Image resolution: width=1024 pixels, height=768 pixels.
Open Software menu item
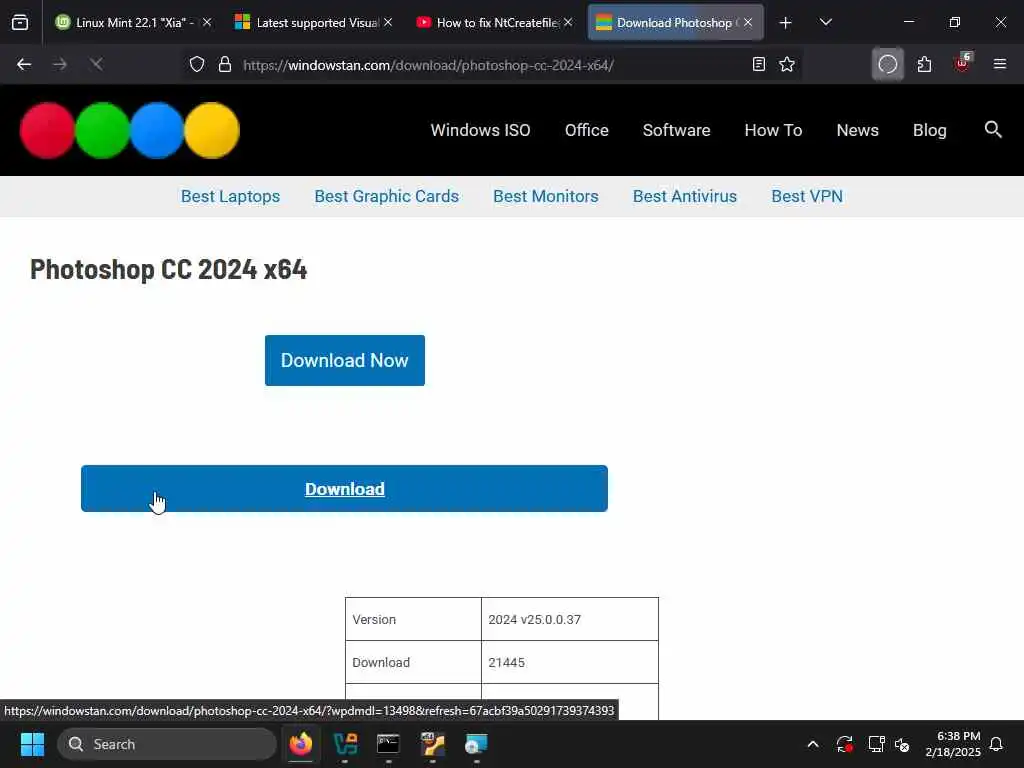[x=677, y=131]
